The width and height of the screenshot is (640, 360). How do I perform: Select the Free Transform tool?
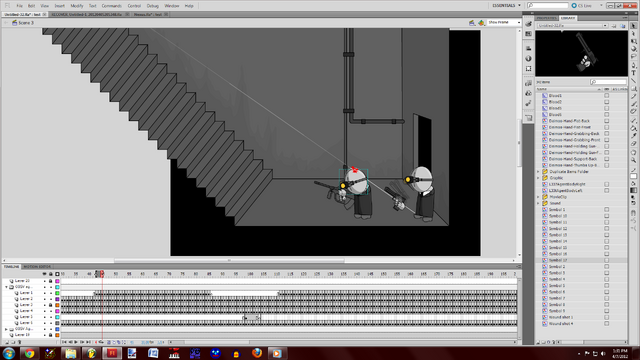633,41
